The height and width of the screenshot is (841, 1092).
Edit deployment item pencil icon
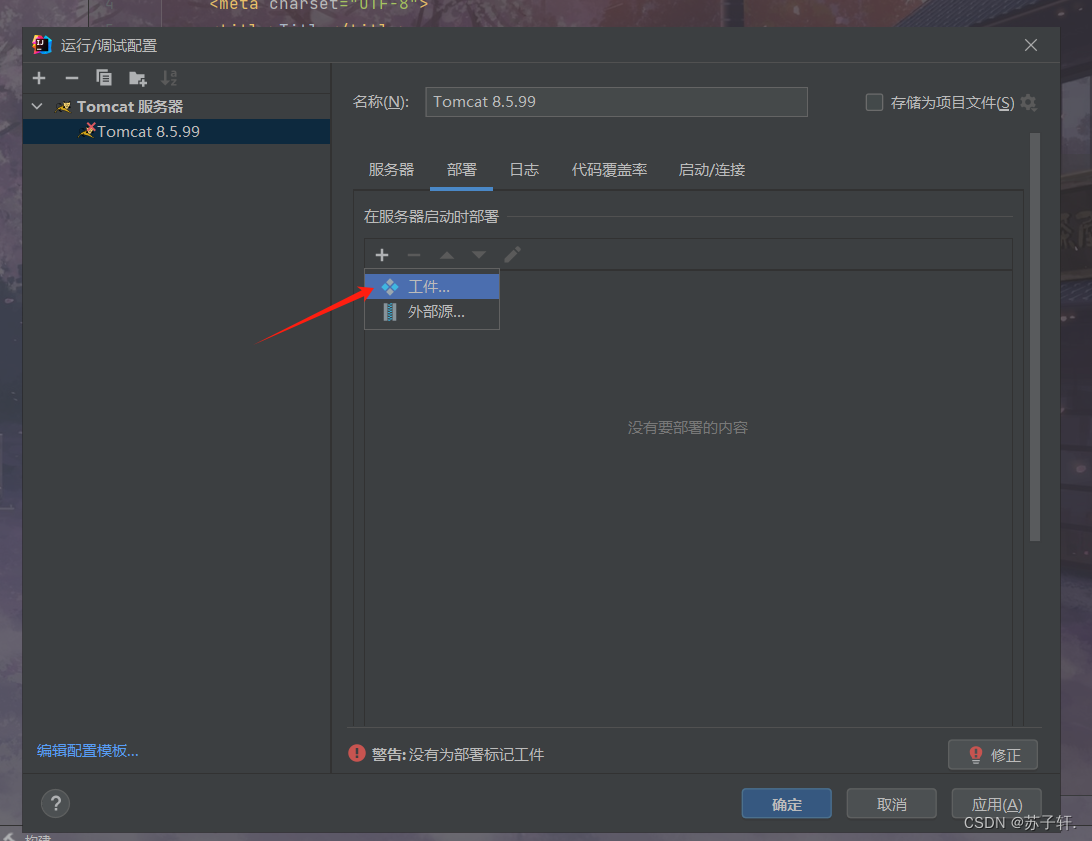click(512, 255)
